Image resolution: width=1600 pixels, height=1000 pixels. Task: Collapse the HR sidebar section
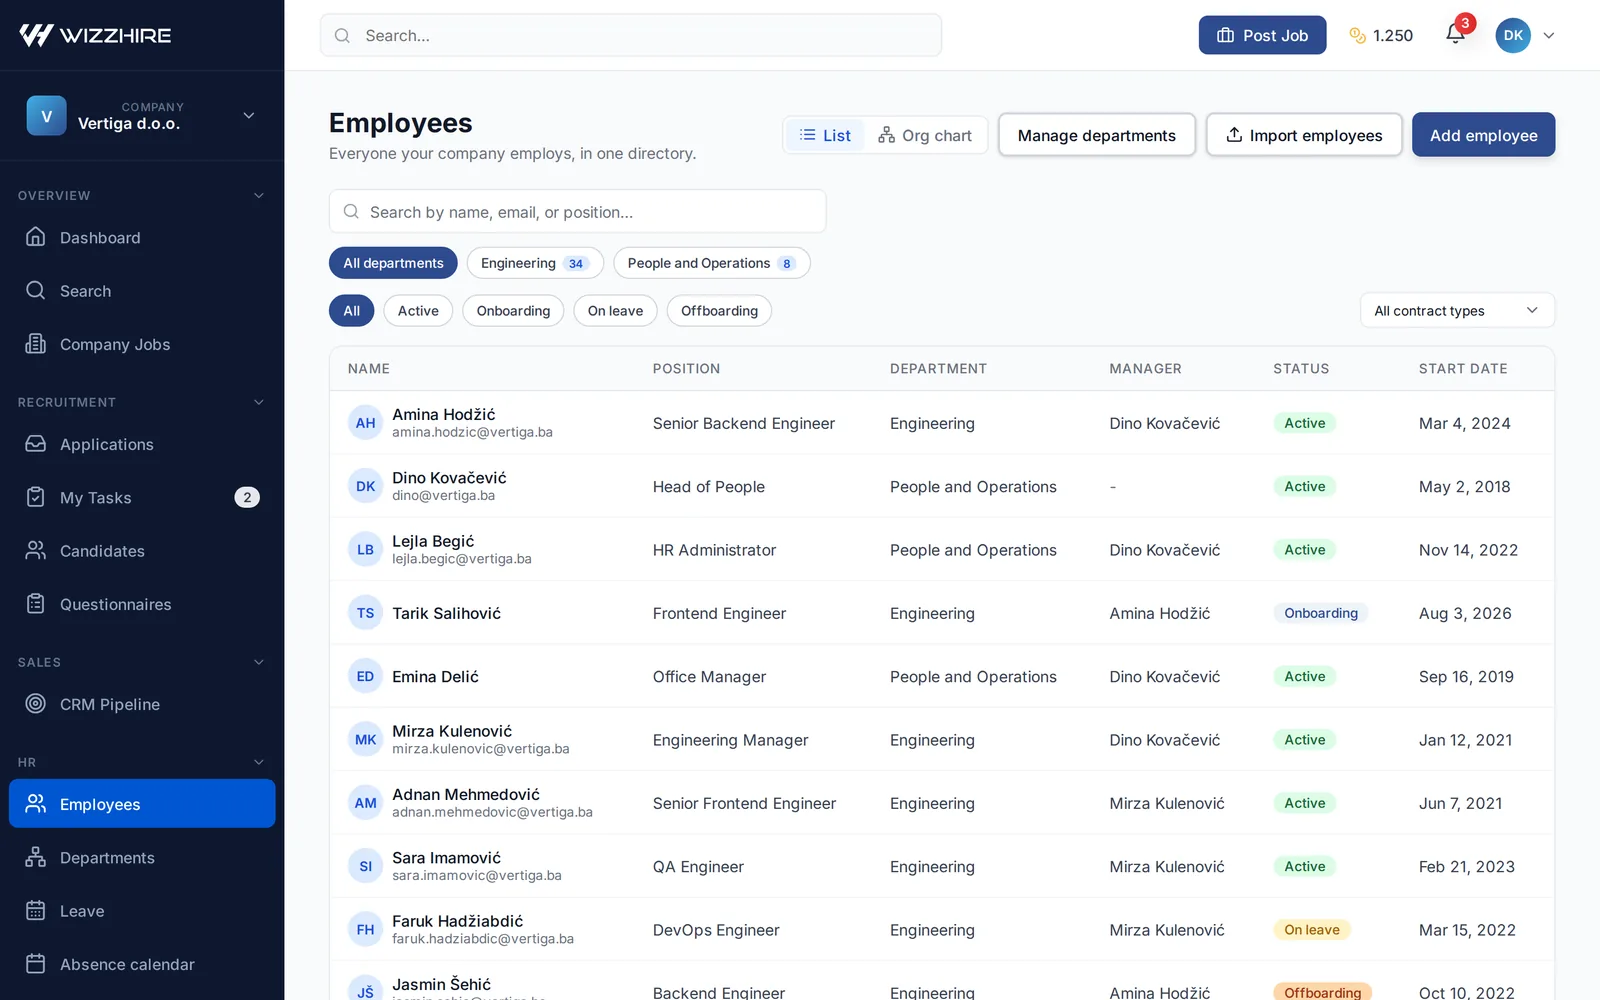tap(259, 762)
